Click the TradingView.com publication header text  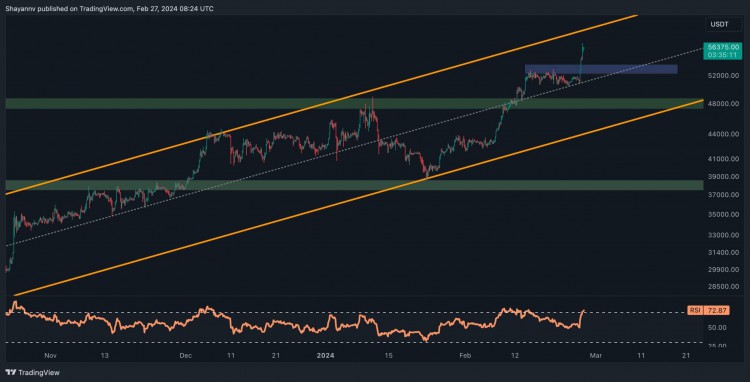coord(109,9)
